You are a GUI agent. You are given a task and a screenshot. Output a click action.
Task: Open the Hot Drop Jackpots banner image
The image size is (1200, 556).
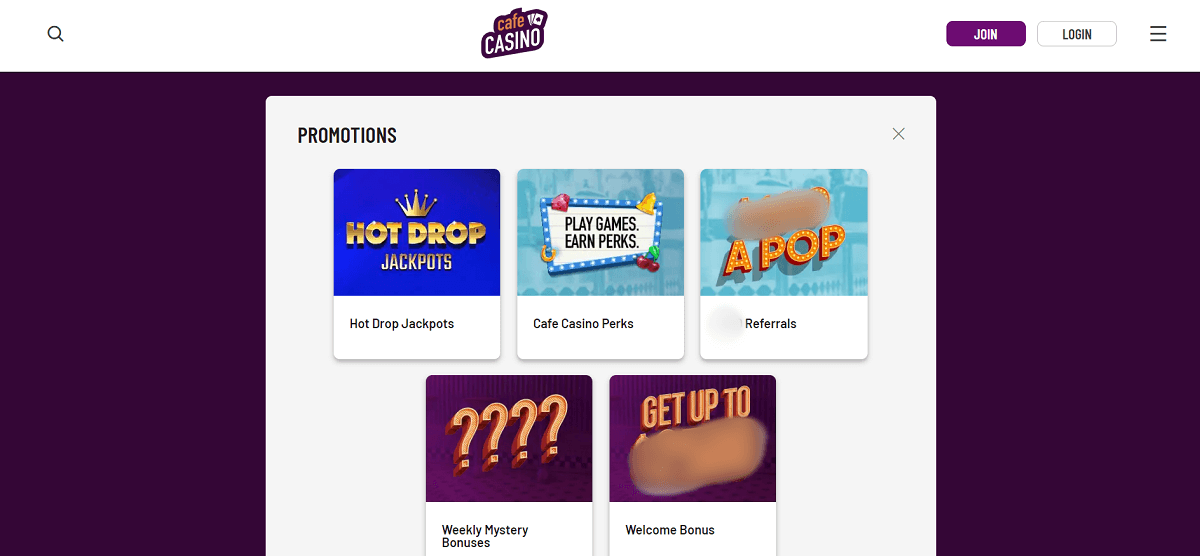[x=417, y=232]
